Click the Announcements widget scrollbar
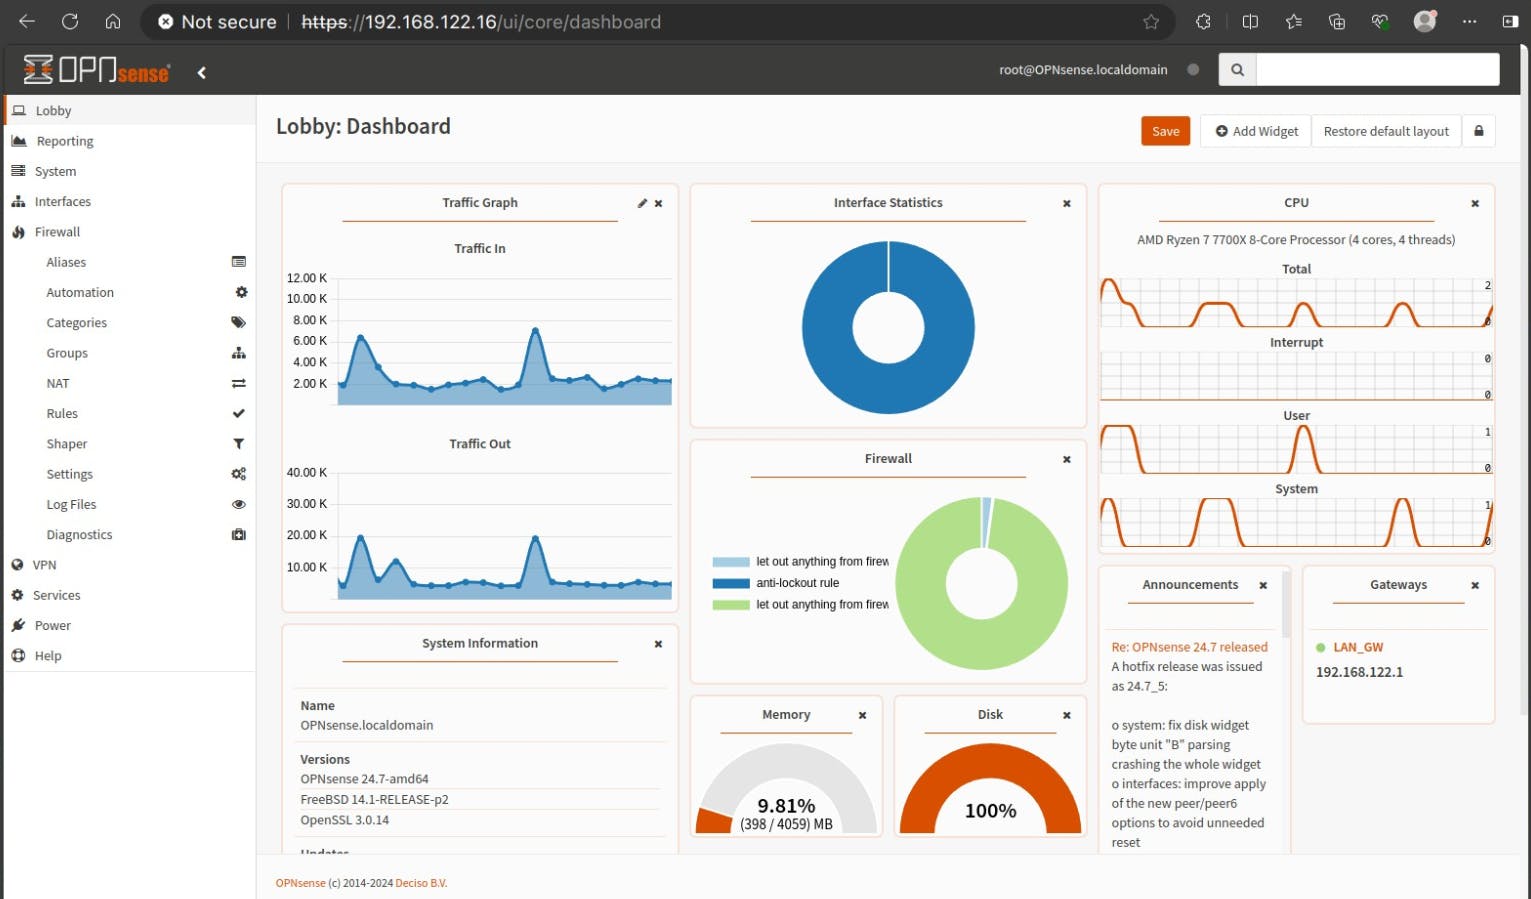 point(1286,605)
